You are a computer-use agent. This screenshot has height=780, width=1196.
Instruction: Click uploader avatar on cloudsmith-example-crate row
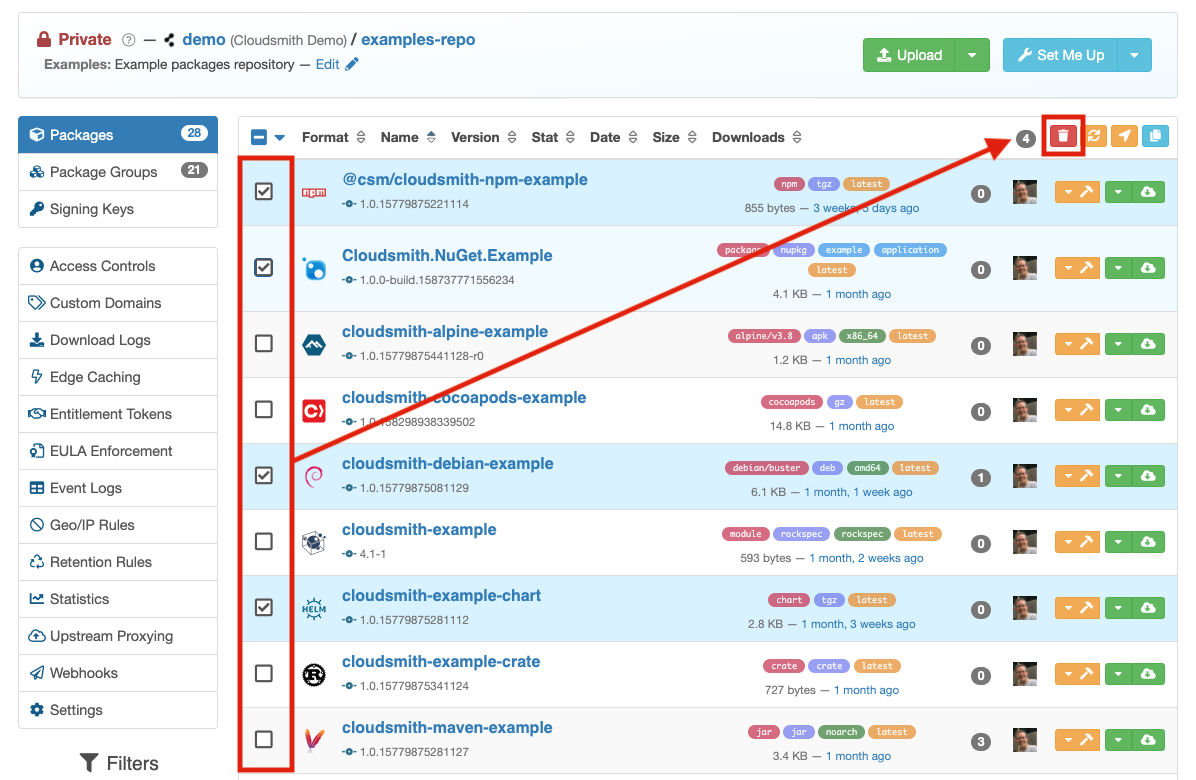click(x=1024, y=674)
